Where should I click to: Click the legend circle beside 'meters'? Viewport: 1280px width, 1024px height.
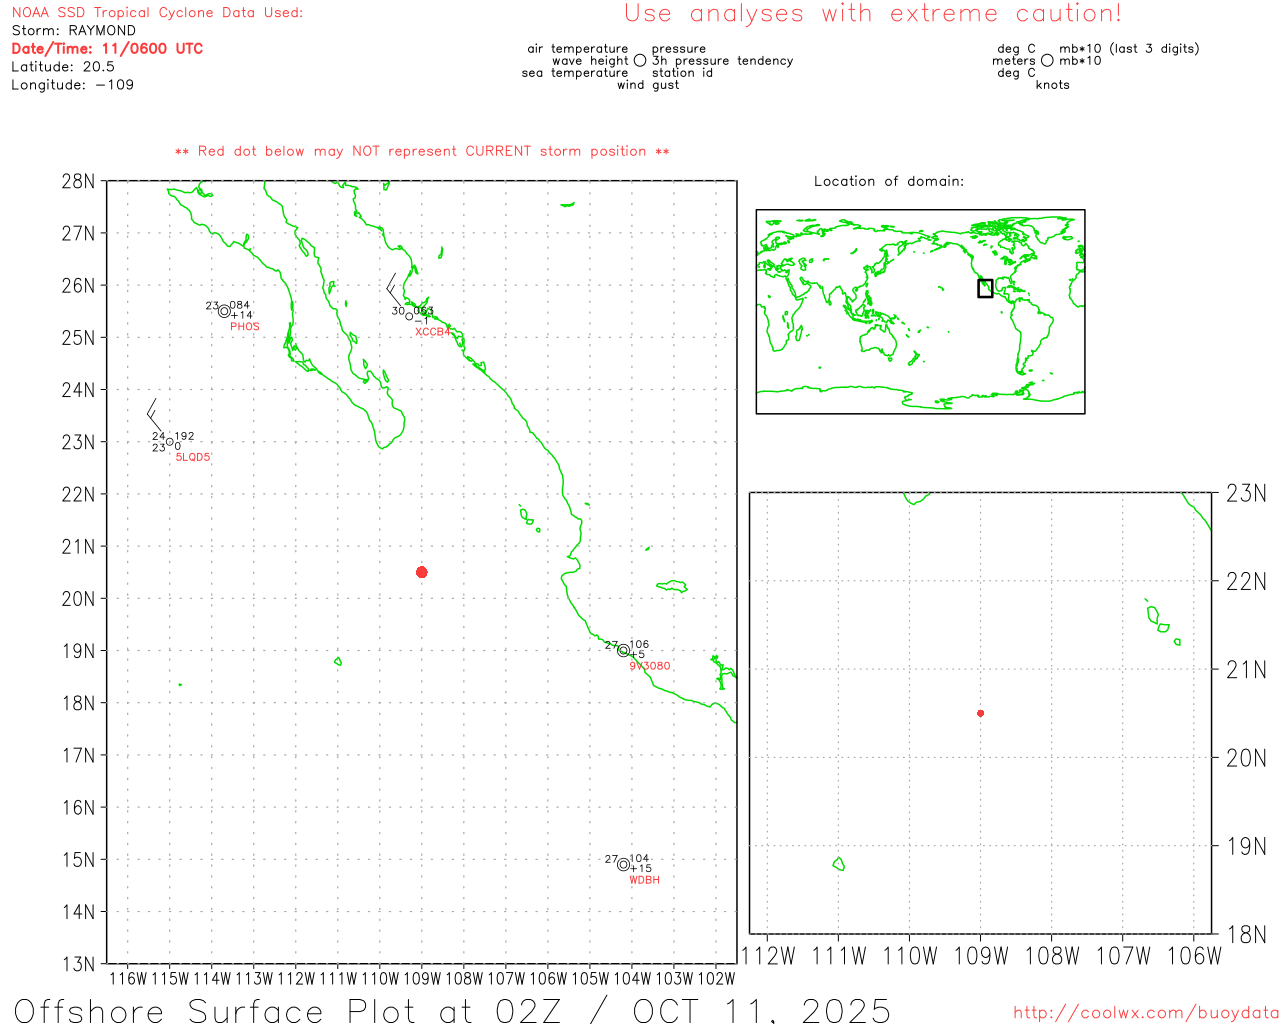(x=1047, y=60)
